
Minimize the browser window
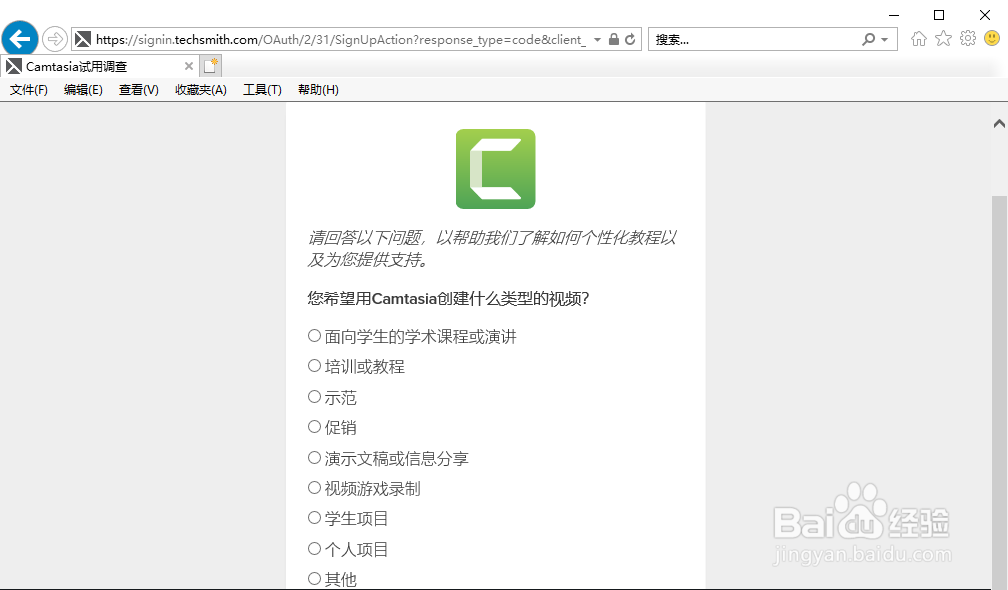click(894, 15)
